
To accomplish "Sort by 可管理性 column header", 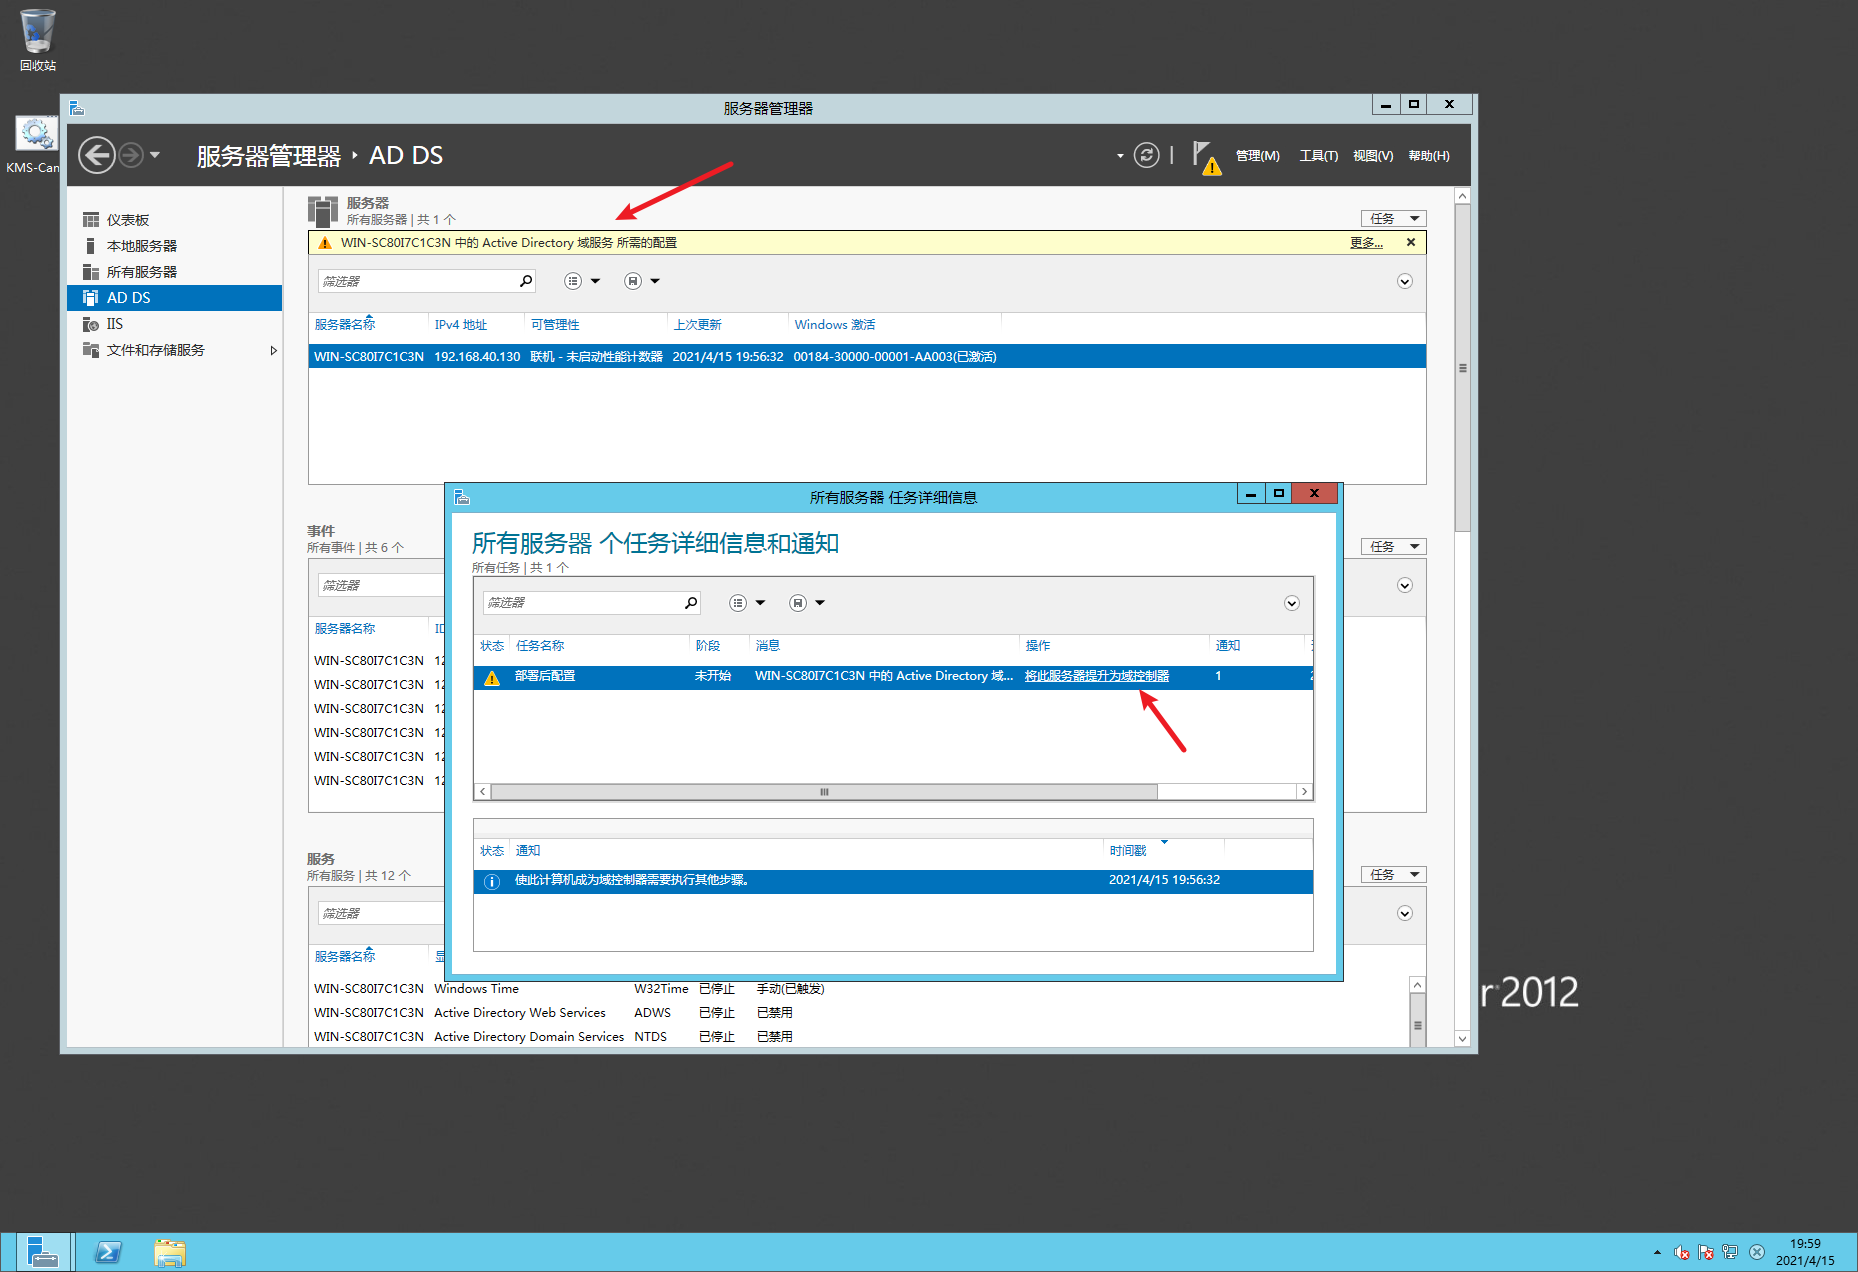I will 555,324.
